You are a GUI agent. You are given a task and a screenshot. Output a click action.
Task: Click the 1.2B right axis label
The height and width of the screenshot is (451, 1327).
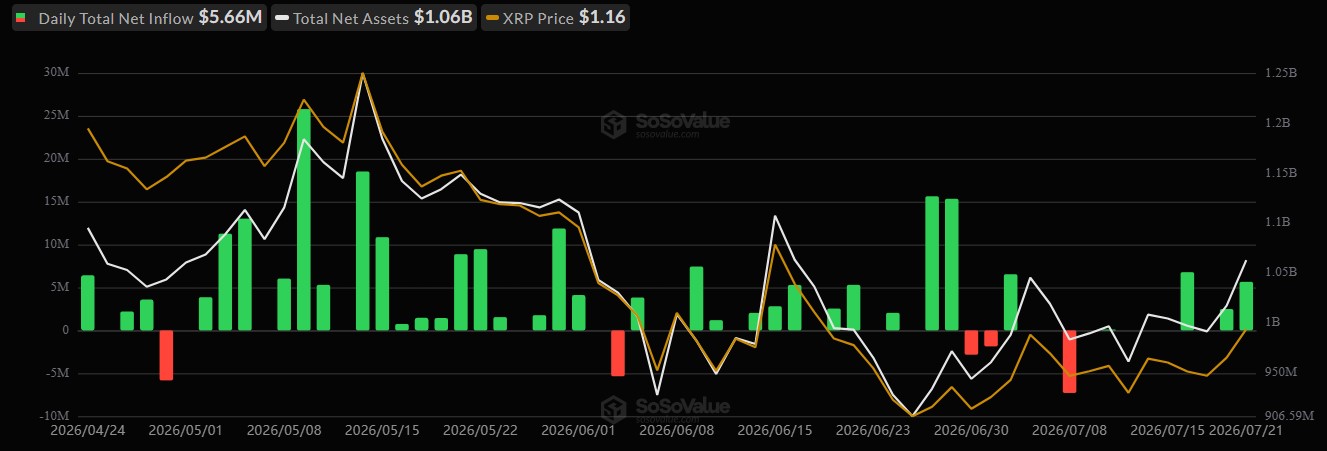1276,123
